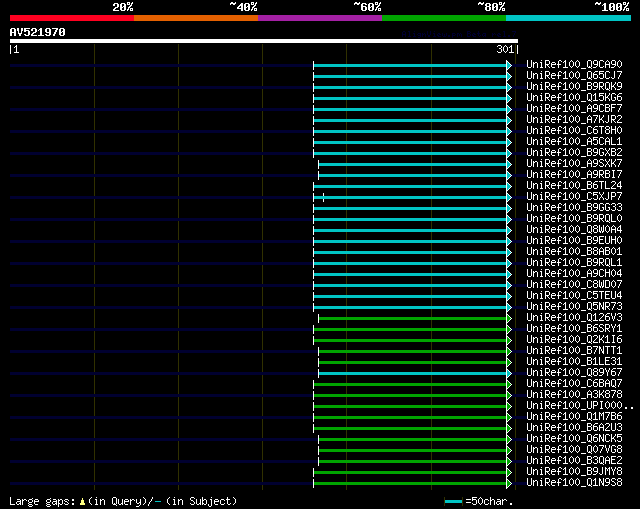Select the UniRef100_B6TL24 label
This screenshot has width=640, height=509.
(574, 186)
